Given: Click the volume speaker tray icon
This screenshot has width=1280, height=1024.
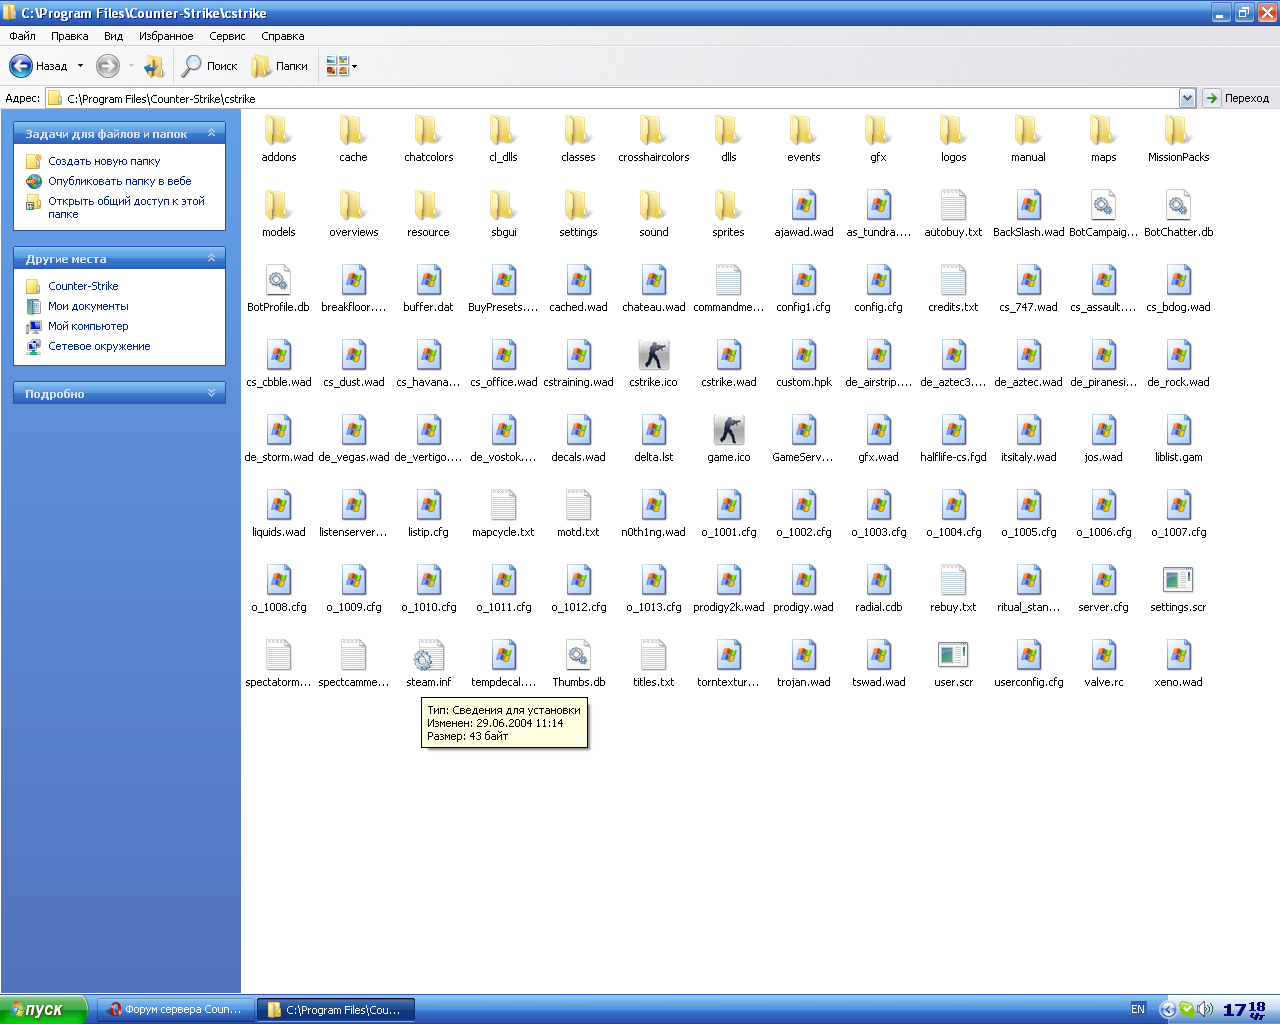Looking at the screenshot, I should click(1206, 1010).
